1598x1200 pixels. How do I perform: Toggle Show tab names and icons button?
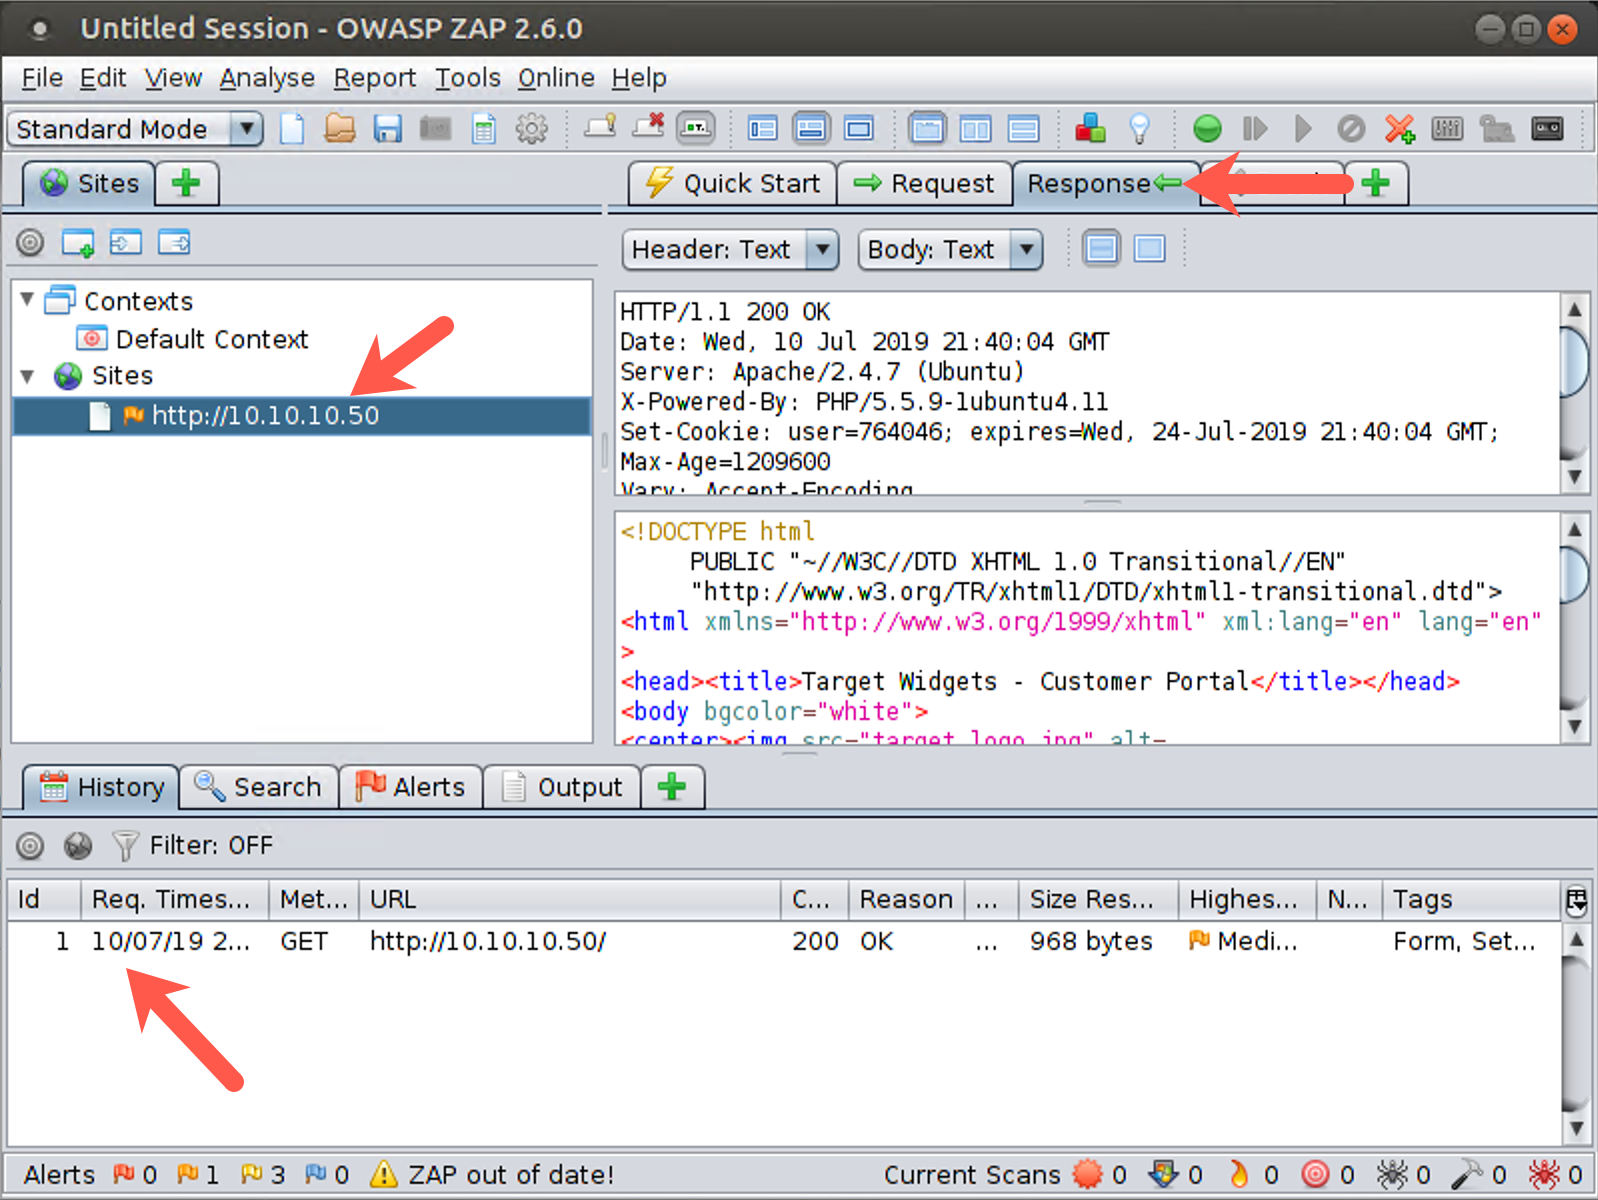coord(696,128)
